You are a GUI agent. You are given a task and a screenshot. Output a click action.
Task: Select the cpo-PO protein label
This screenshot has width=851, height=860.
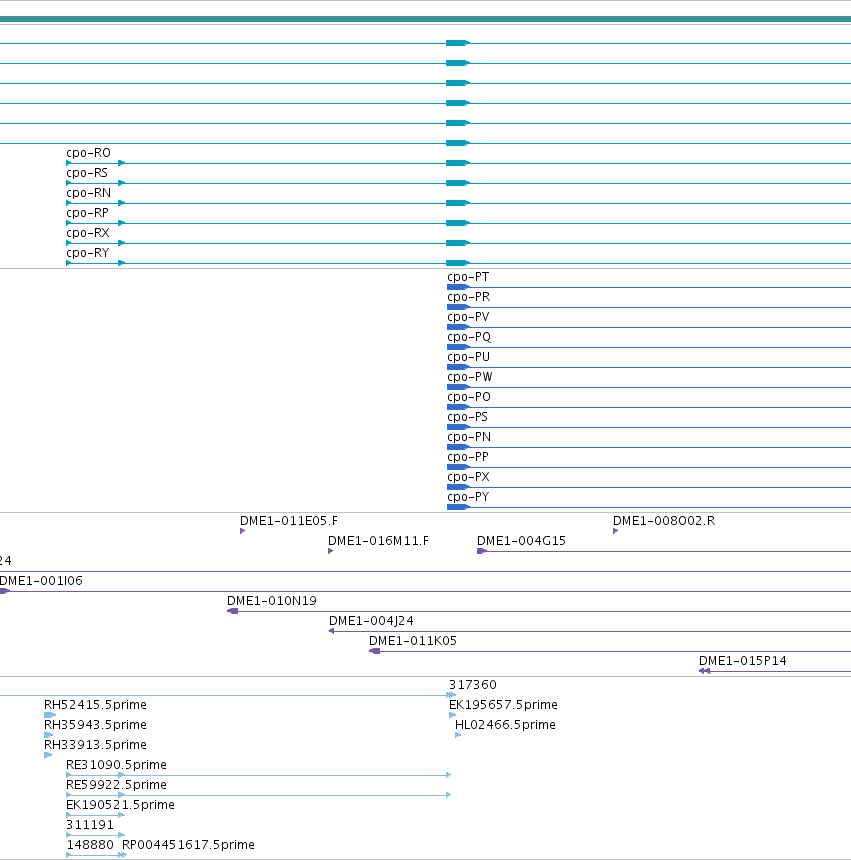pyautogui.click(x=469, y=397)
